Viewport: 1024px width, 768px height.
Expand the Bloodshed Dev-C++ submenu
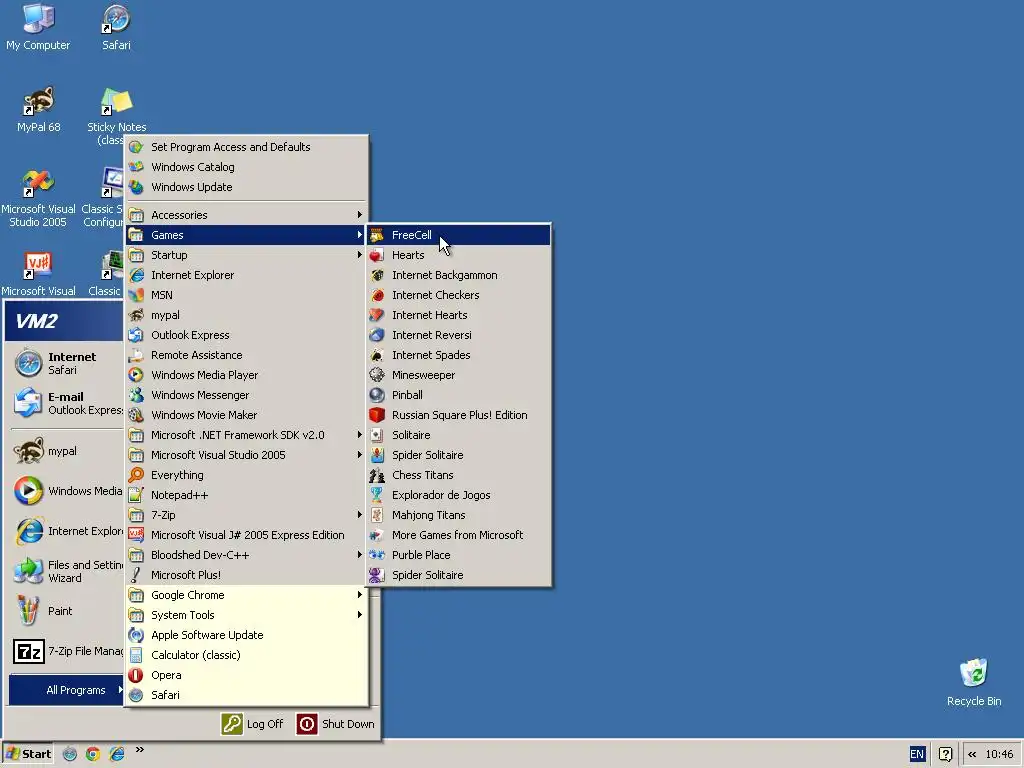coord(247,555)
